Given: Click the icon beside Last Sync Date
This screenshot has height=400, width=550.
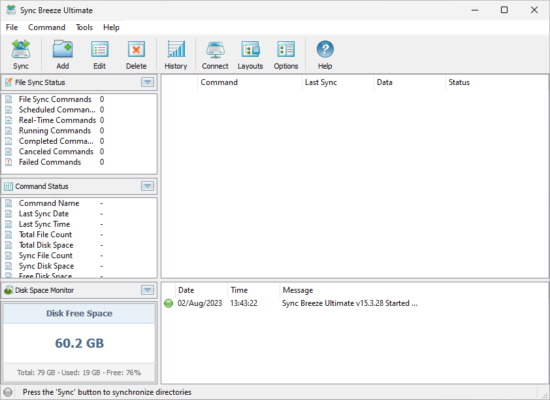Looking at the screenshot, I should (9, 214).
